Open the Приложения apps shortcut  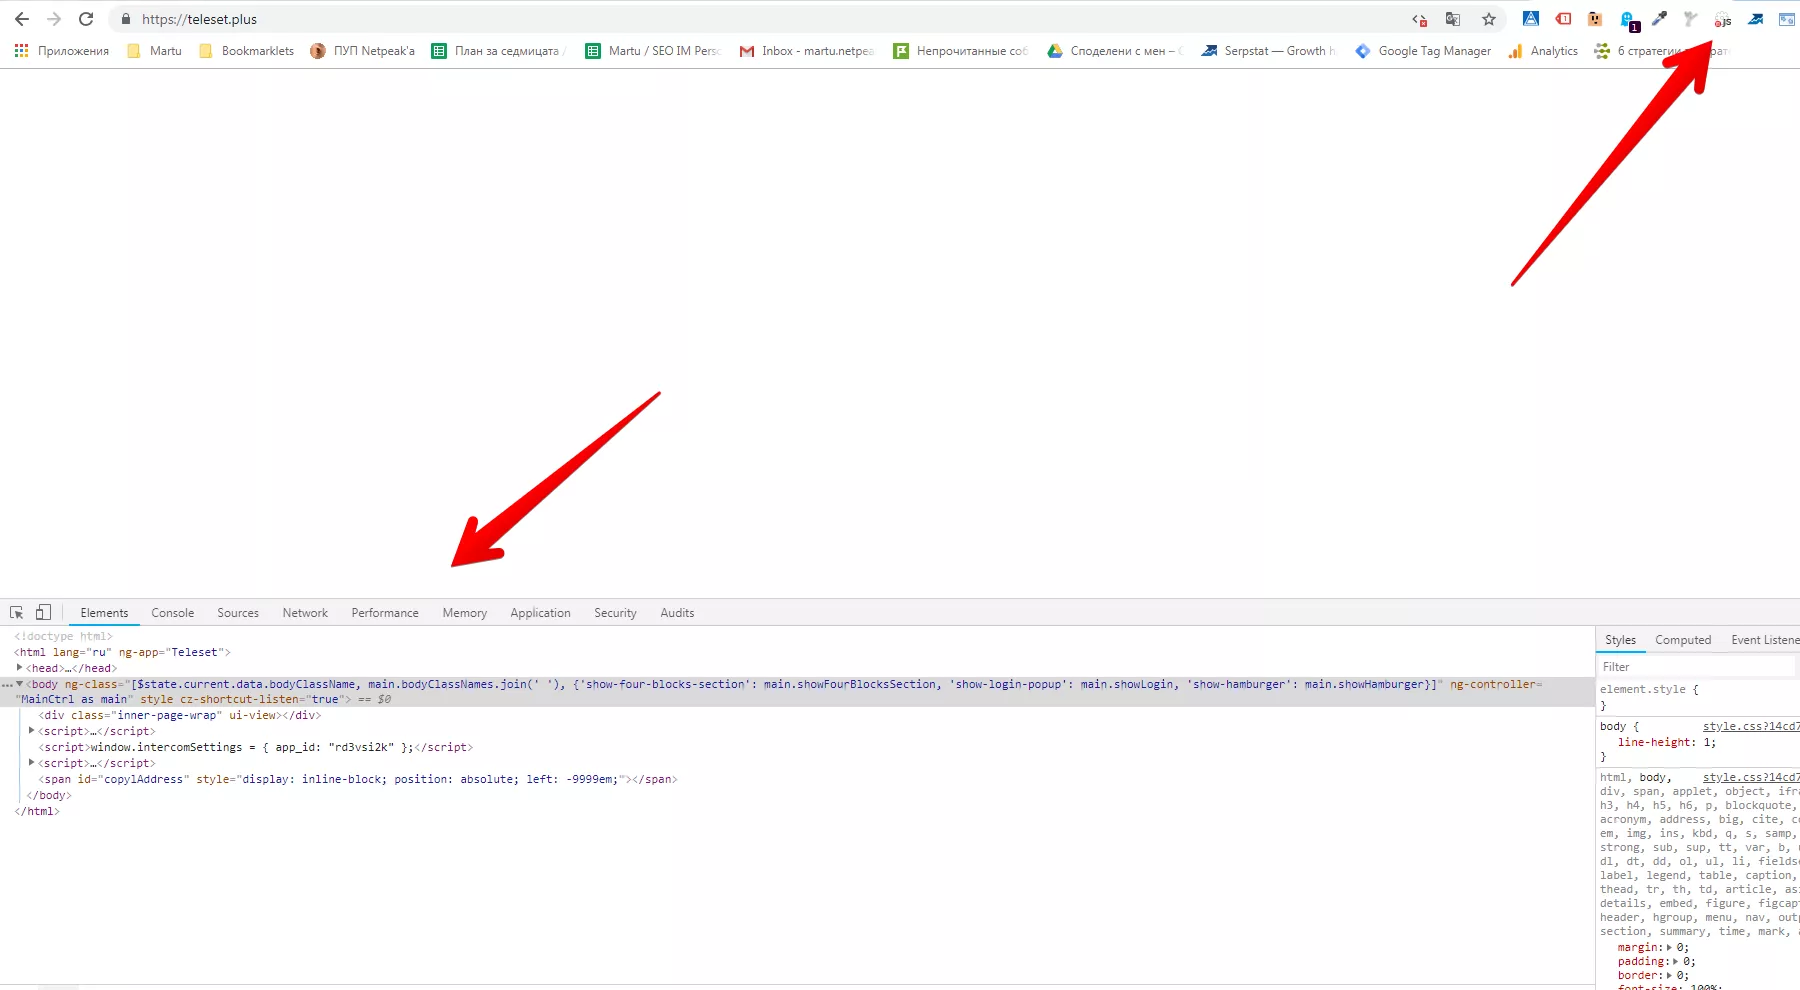click(62, 51)
